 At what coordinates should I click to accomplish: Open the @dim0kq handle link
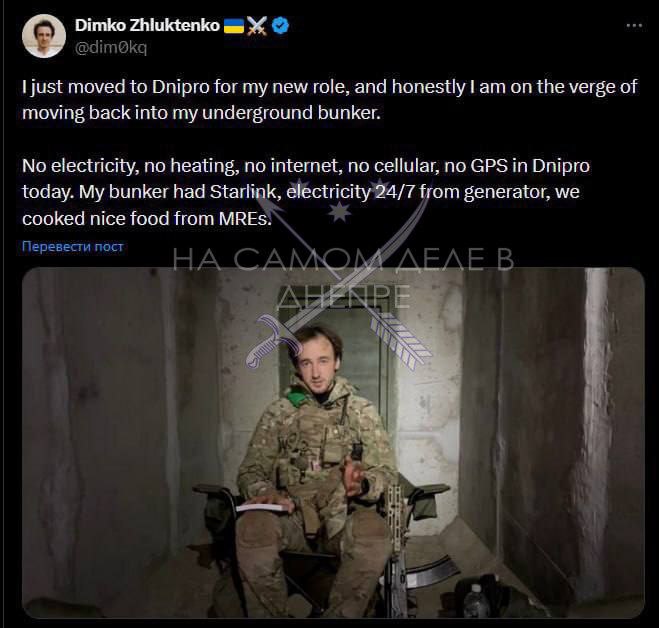(111, 47)
